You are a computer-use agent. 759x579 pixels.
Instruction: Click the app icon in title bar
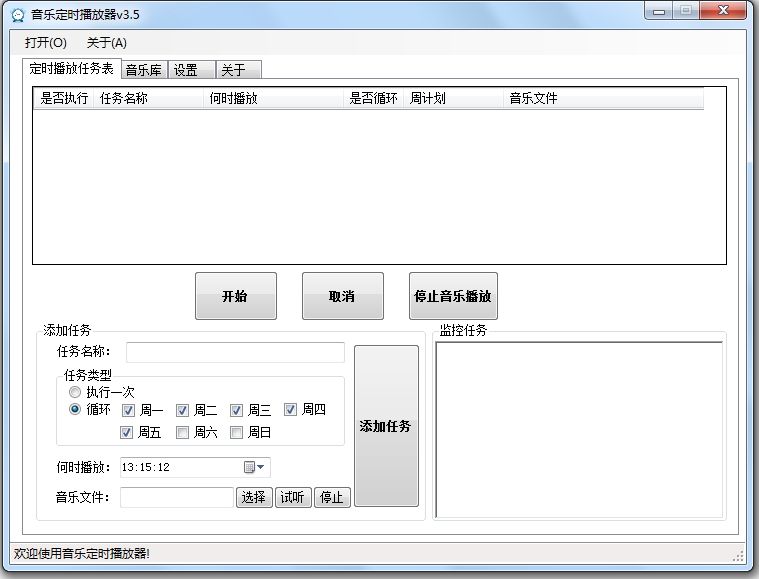(x=18, y=15)
